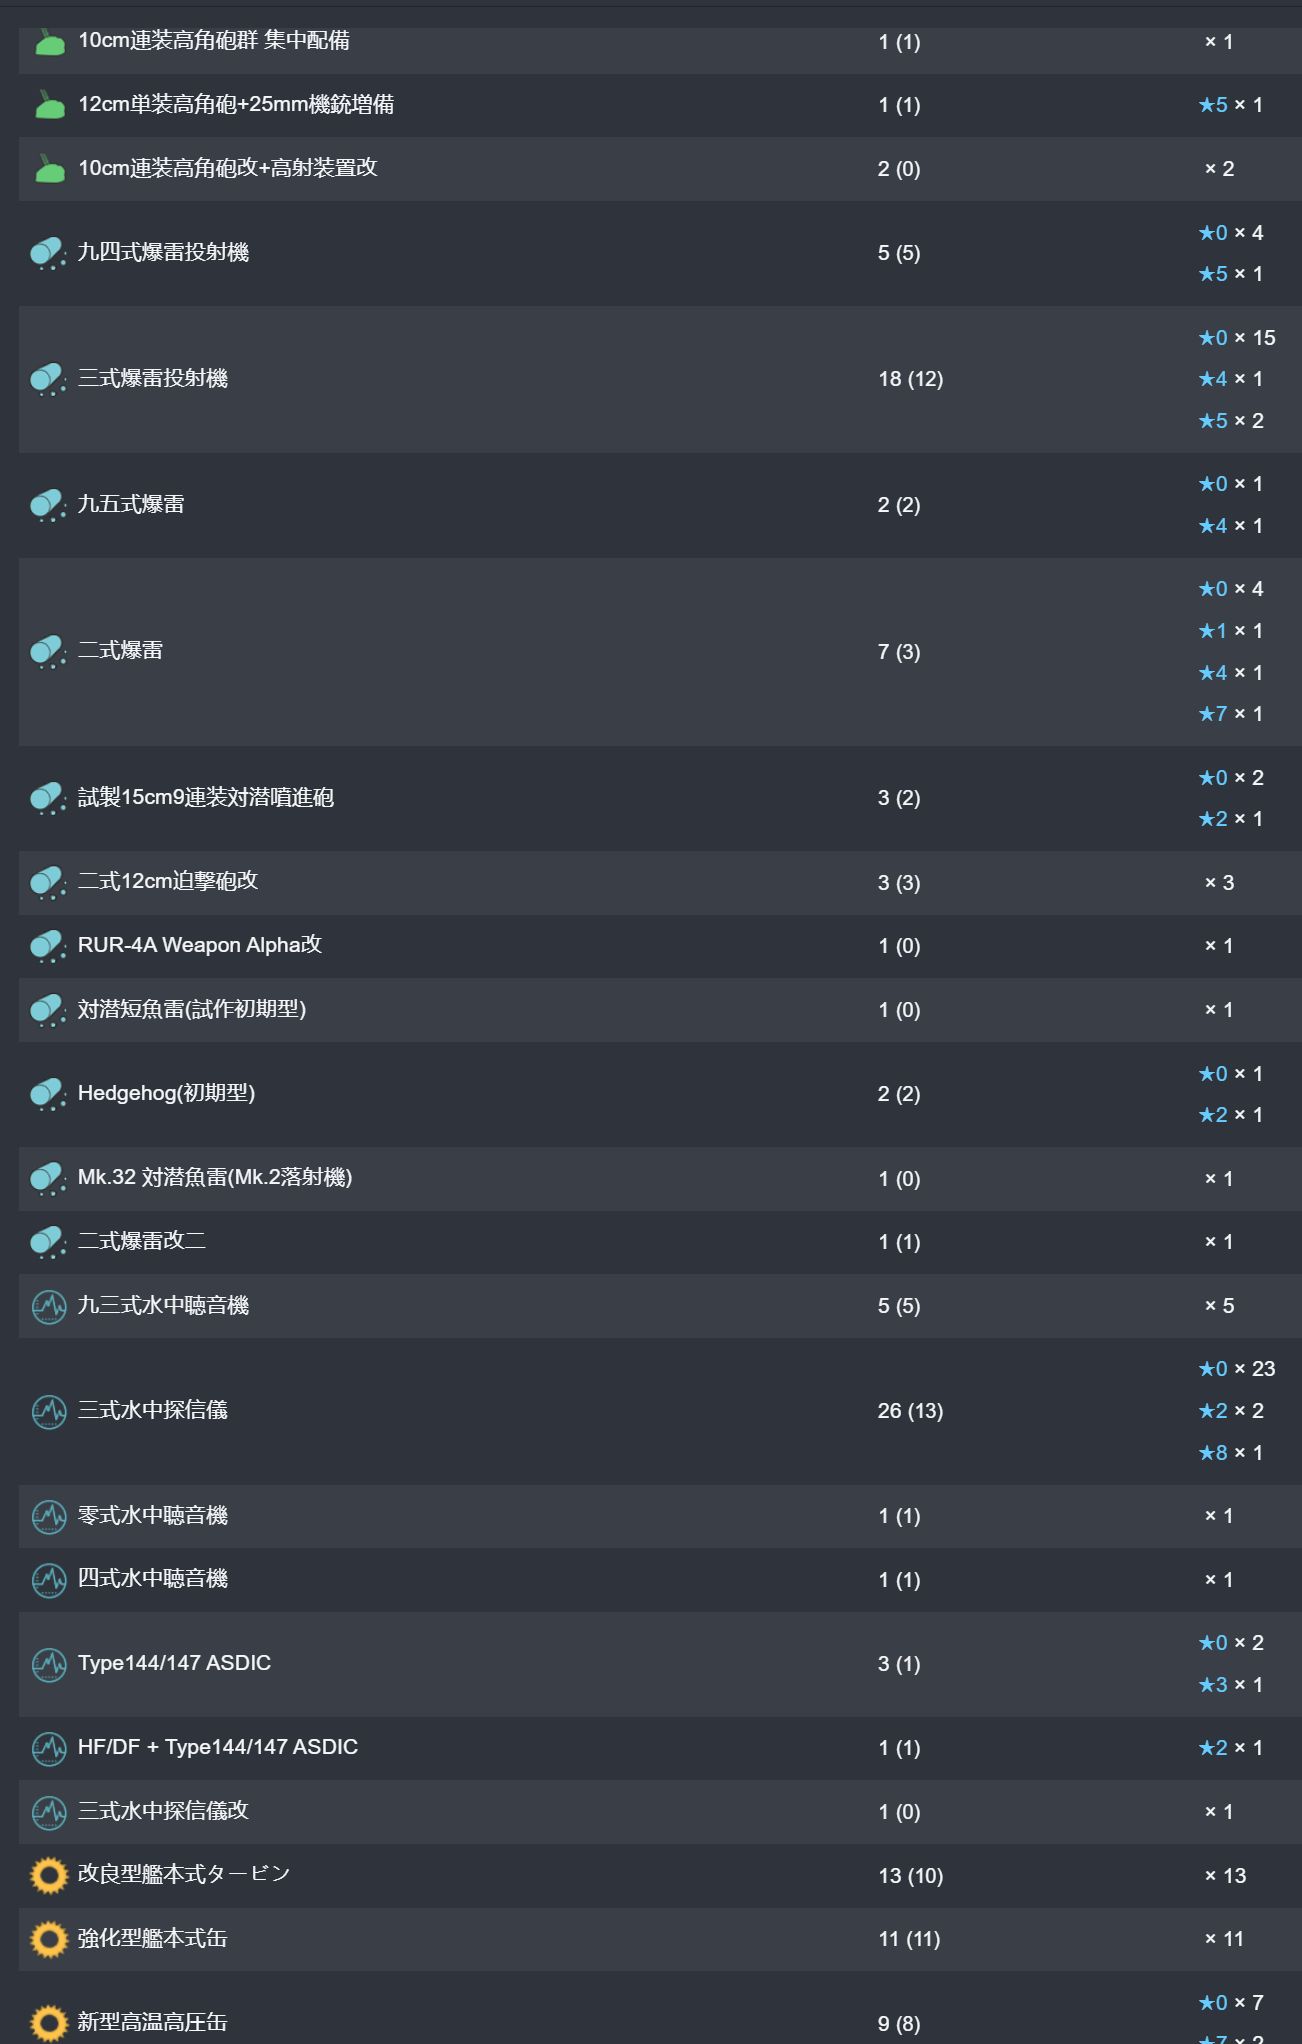The height and width of the screenshot is (2044, 1302).
Task: Click the Mk.32 対潜魚雷(Mk.2落射機) name
Action: click(215, 1178)
